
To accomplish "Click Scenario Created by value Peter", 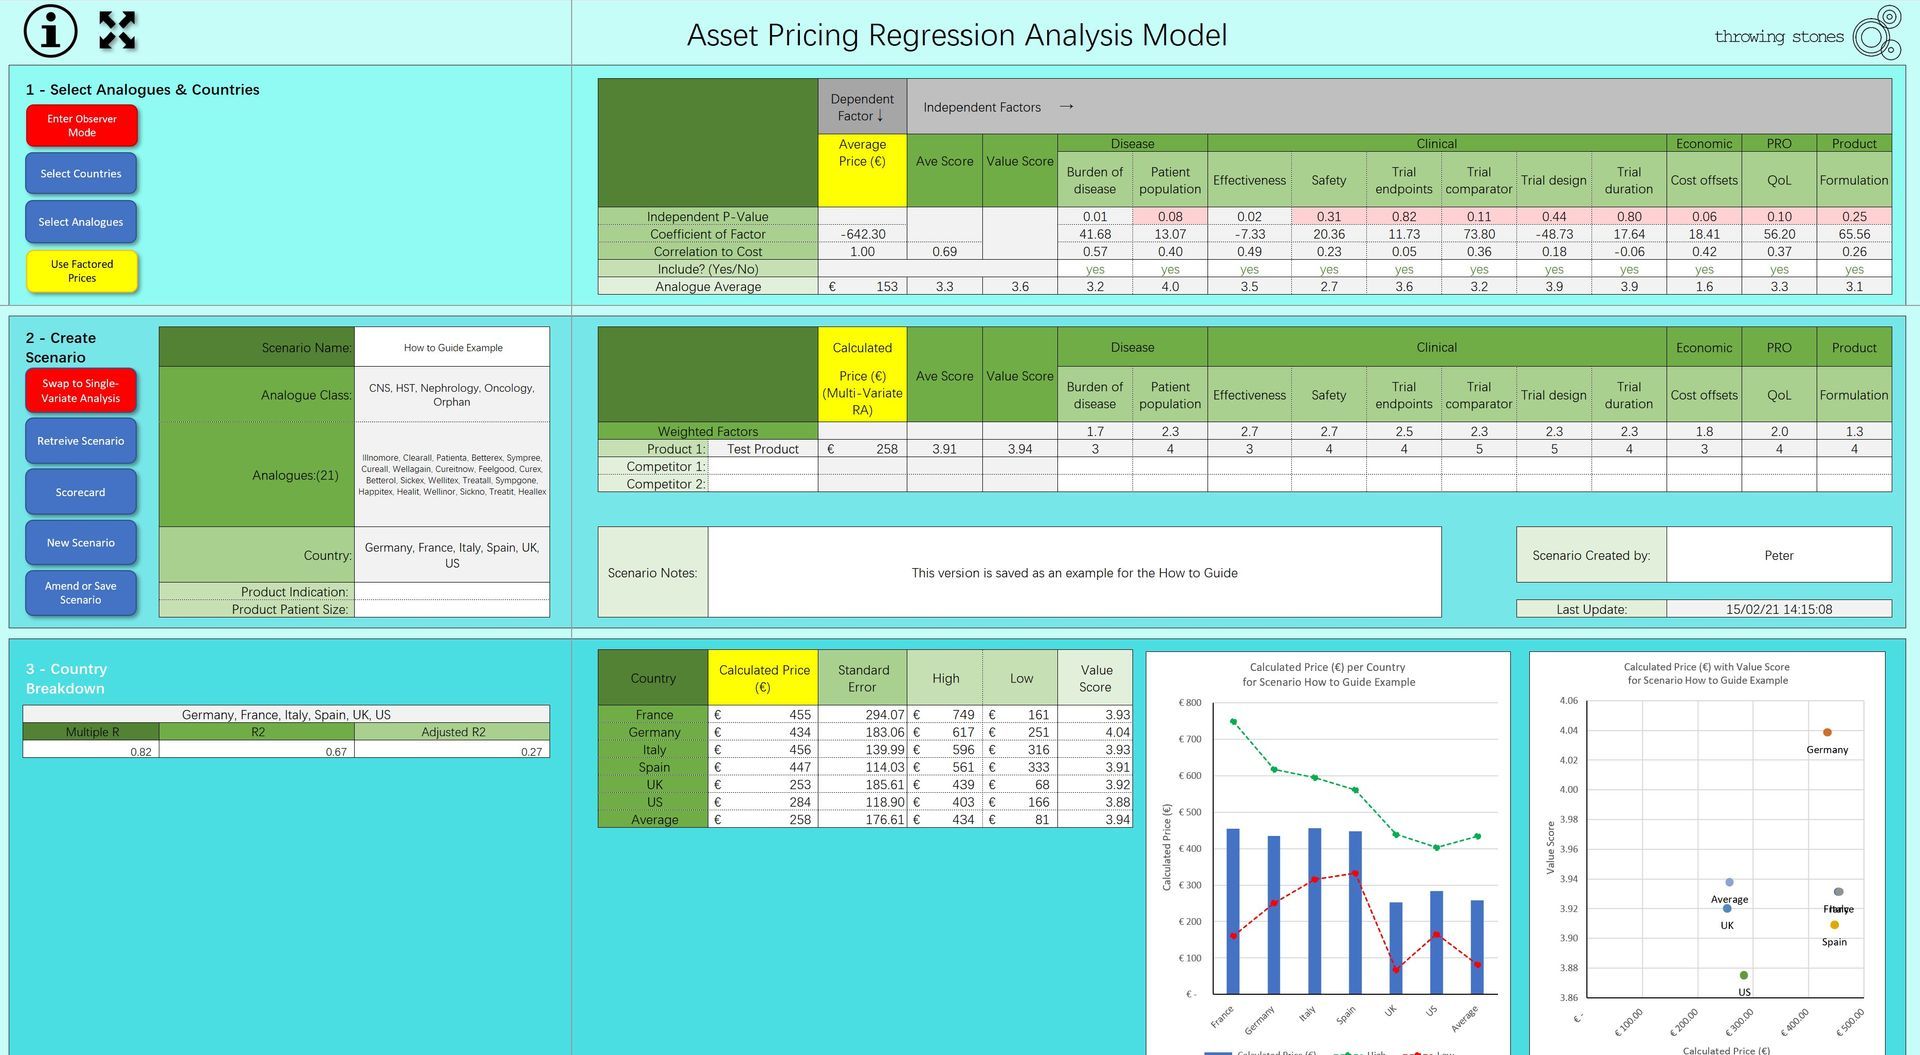I will [1779, 555].
